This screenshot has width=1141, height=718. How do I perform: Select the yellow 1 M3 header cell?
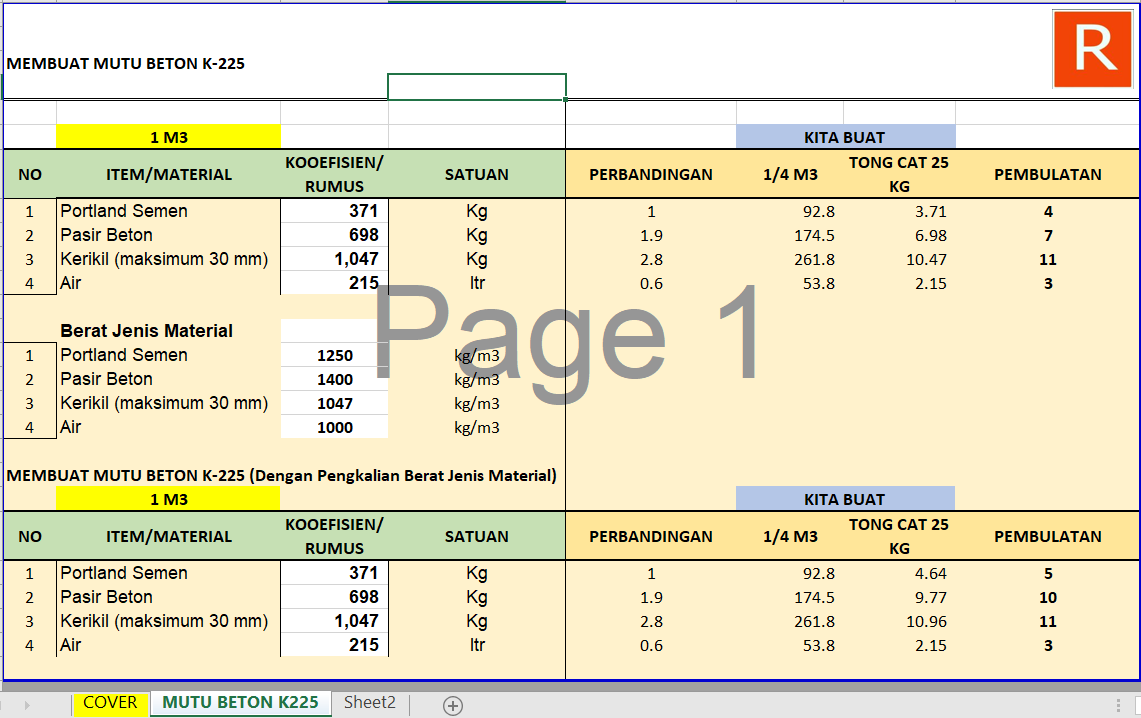pyautogui.click(x=170, y=136)
